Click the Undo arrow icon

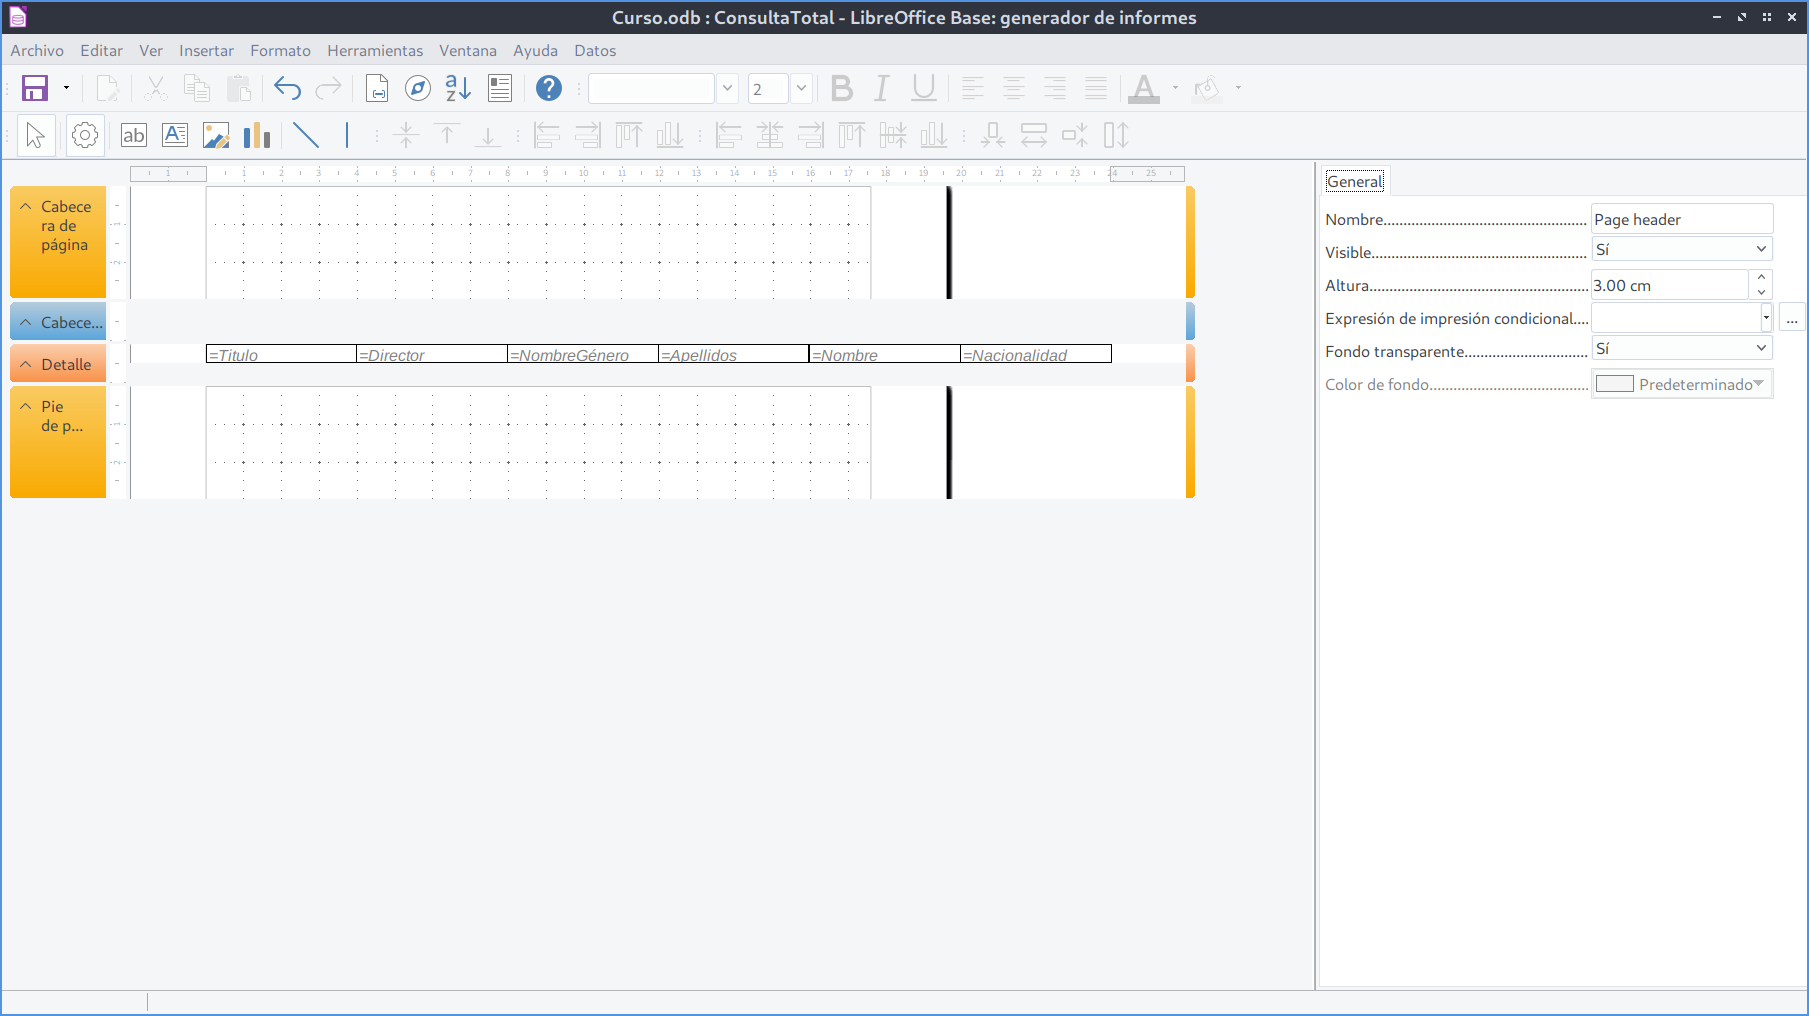coord(287,89)
